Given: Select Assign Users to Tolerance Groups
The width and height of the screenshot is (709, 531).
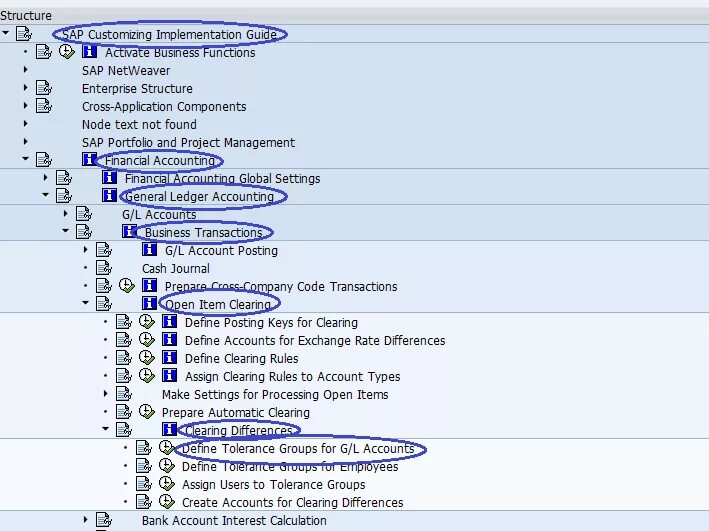Looking at the screenshot, I should [x=274, y=484].
